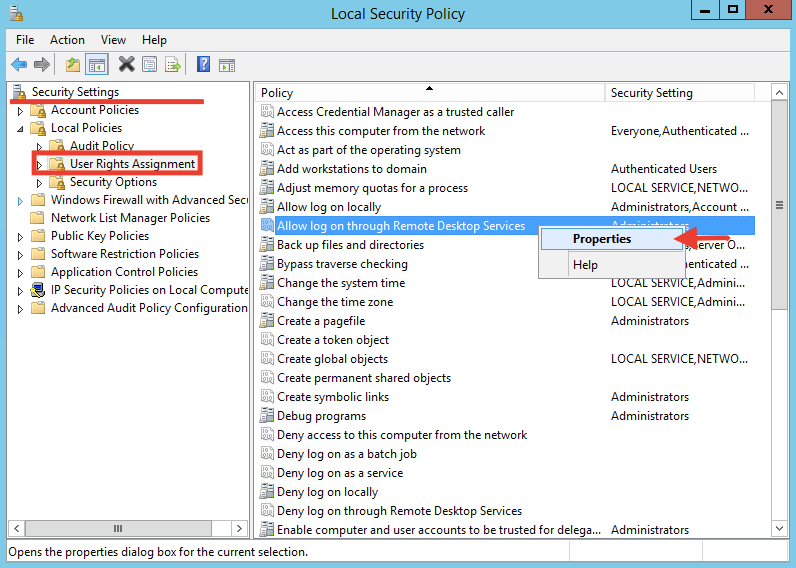Toggle the Show/Hide Console Tree icon

97,65
